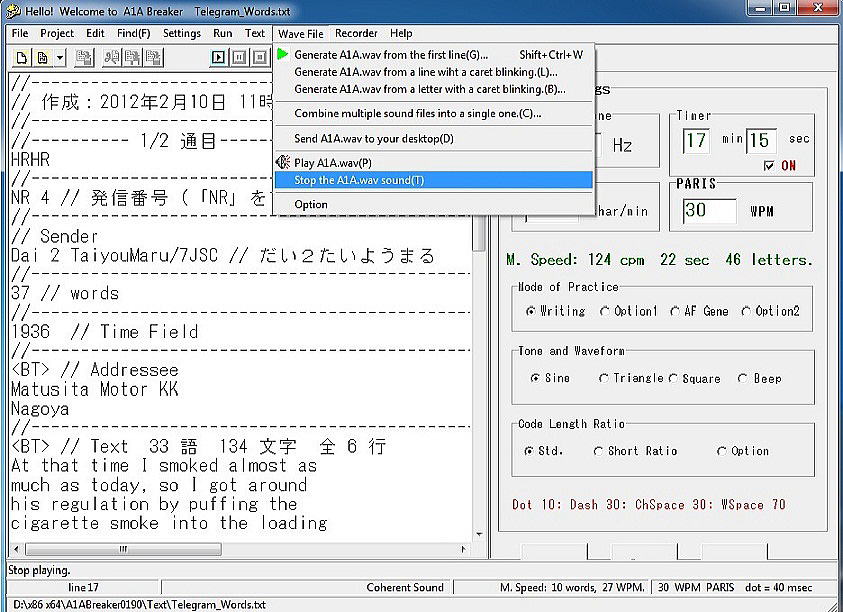This screenshot has width=843, height=612.
Task: Choose AF Gene practice mode
Action: (x=675, y=311)
